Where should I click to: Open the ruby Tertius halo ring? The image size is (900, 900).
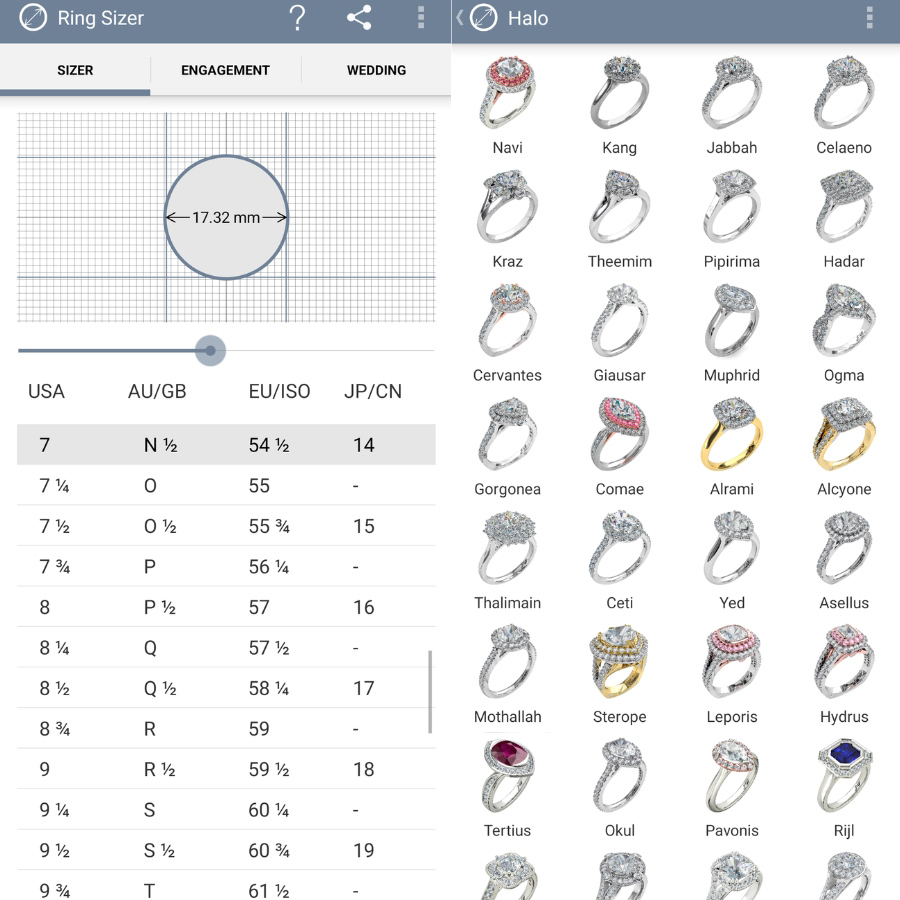coord(507,788)
